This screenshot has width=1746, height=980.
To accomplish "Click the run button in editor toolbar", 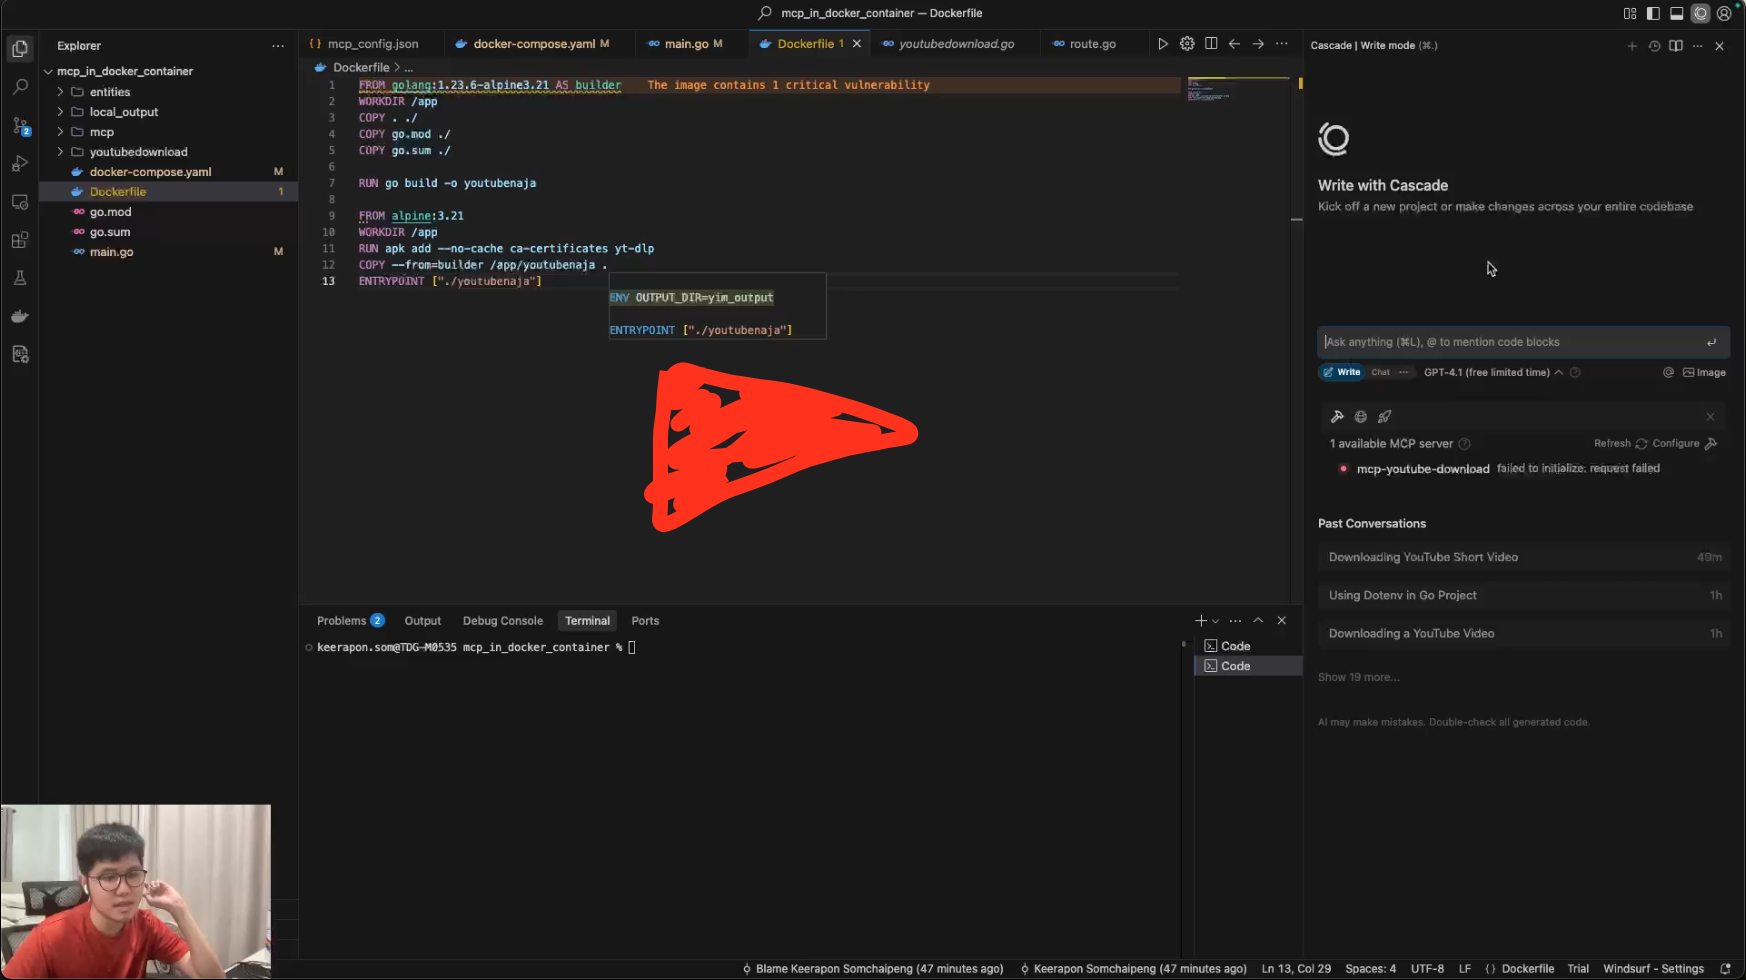I will (1162, 44).
